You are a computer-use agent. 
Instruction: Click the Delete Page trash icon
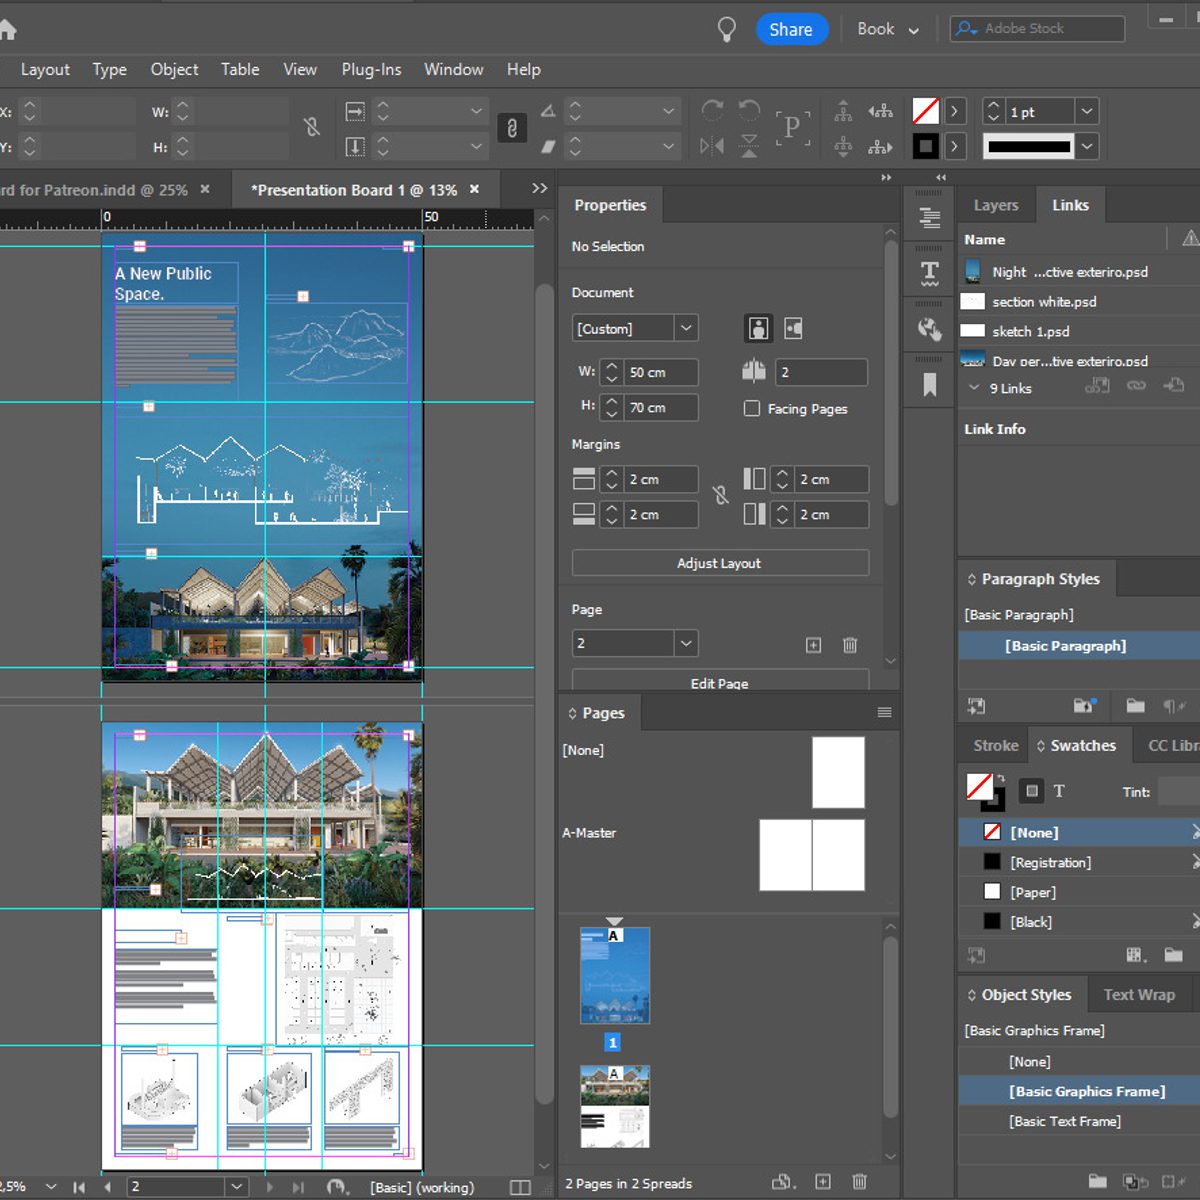coord(859,1182)
